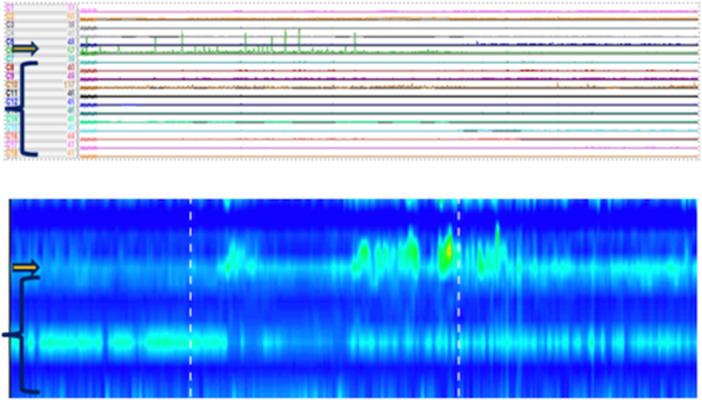Click the yellow hotspot in the spectrogram
702x400 pixels.
[447, 247]
